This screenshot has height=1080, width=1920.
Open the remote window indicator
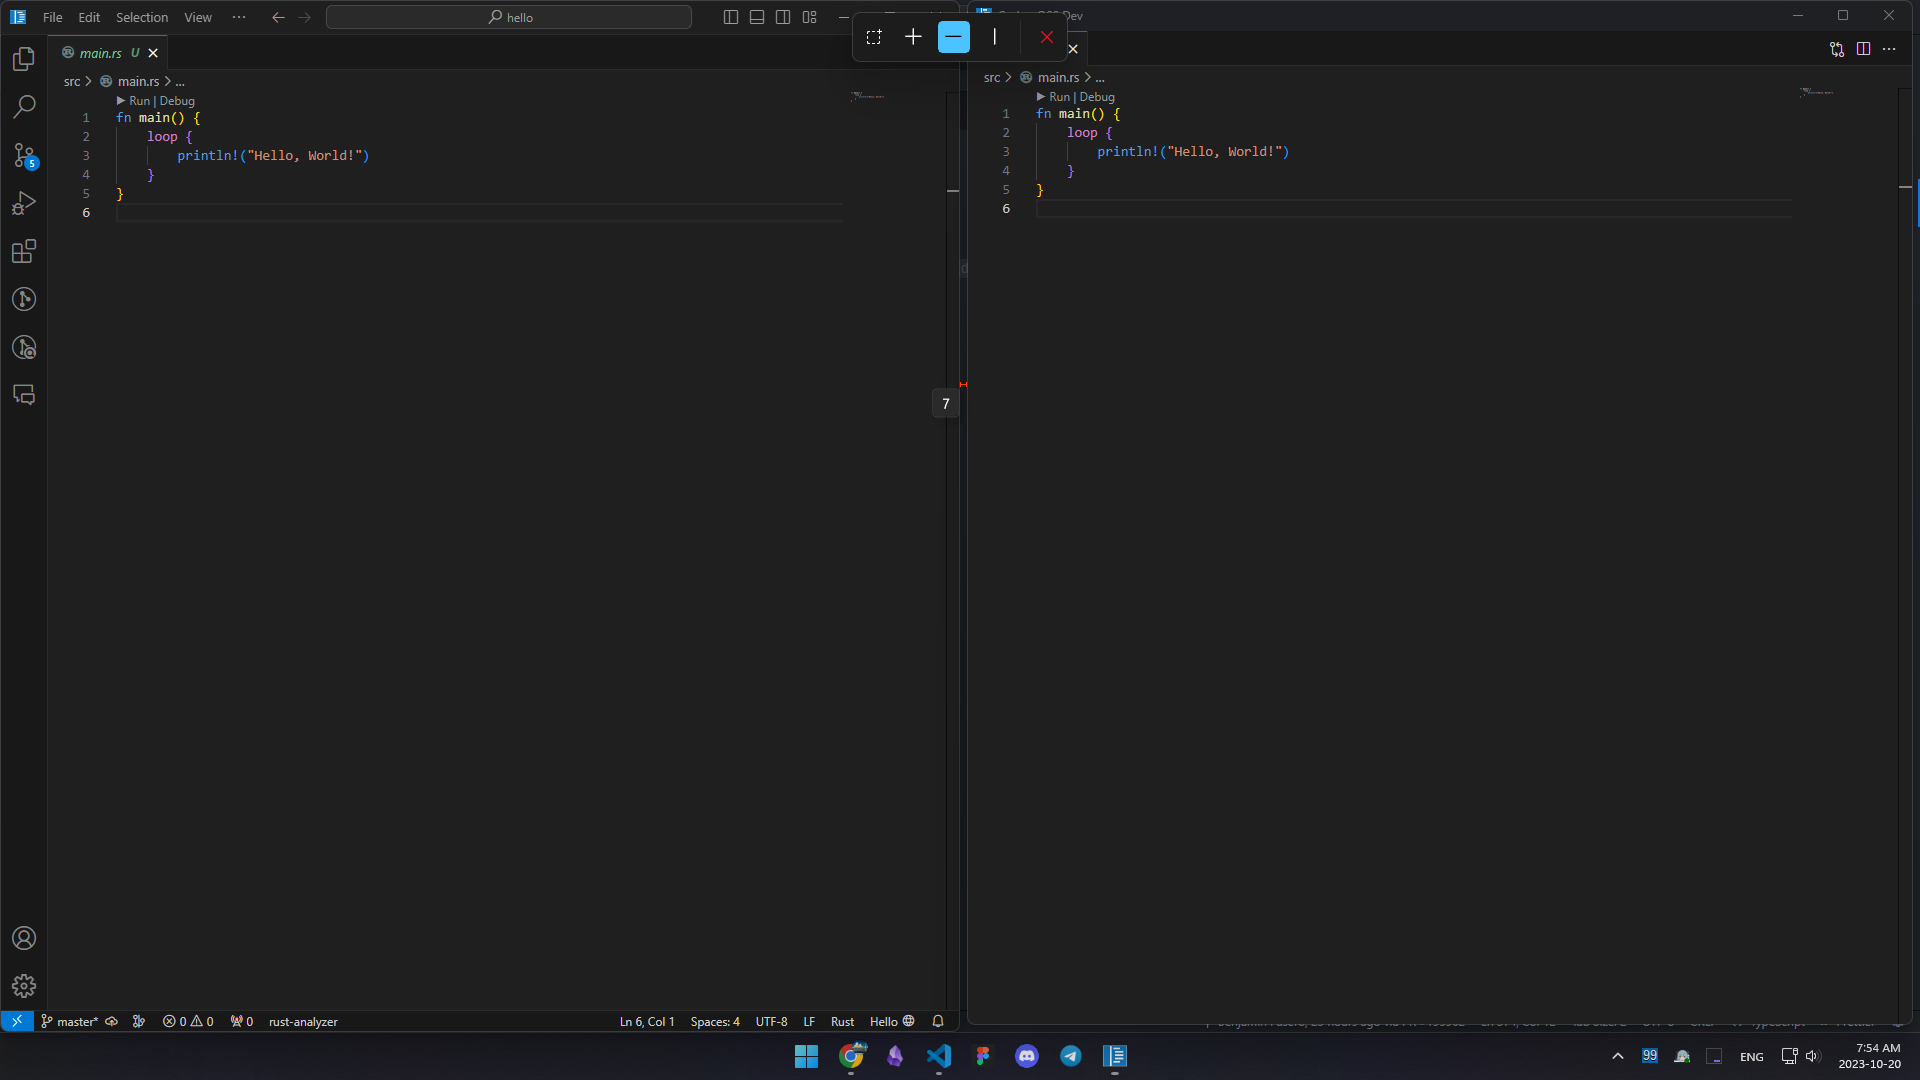tap(16, 1021)
